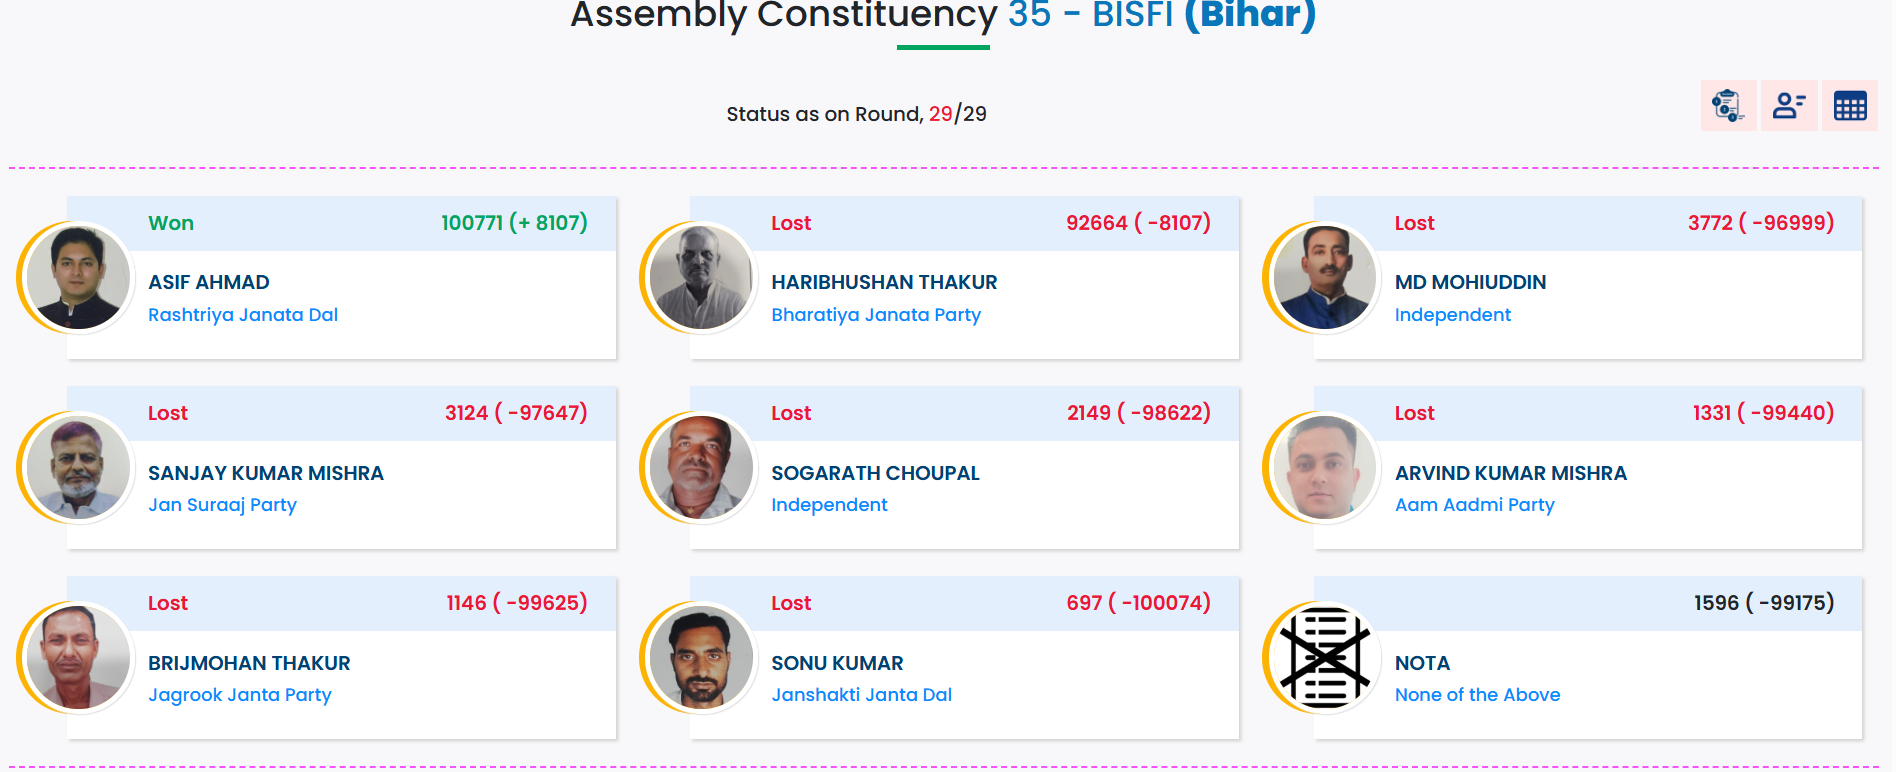Click Haribhushan Thakur's candidate photo
1896x772 pixels.
point(701,280)
